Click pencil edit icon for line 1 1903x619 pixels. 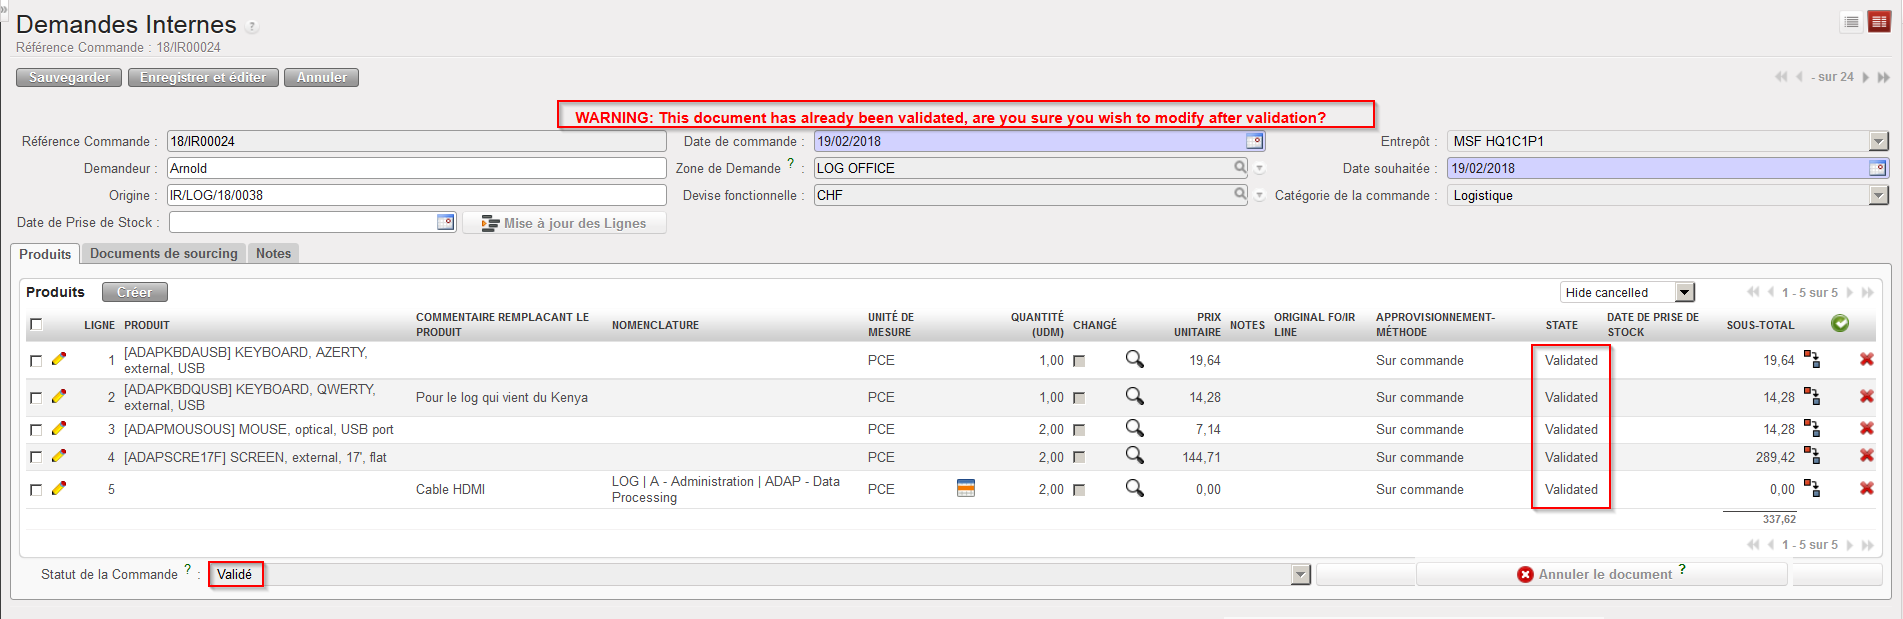(59, 359)
